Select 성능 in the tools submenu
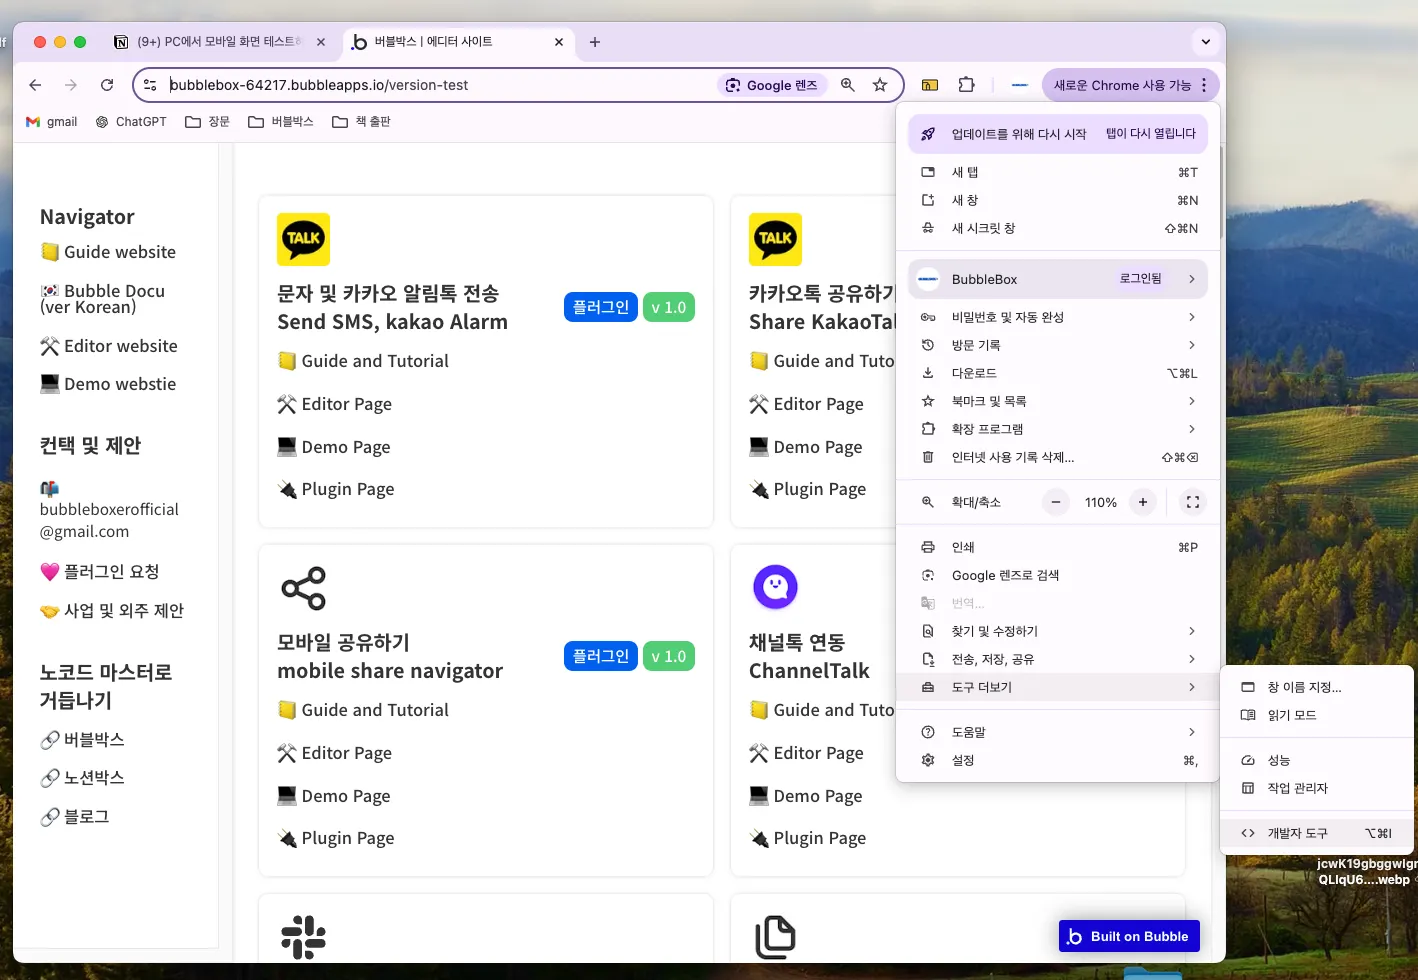The height and width of the screenshot is (980, 1418). tap(1318, 760)
